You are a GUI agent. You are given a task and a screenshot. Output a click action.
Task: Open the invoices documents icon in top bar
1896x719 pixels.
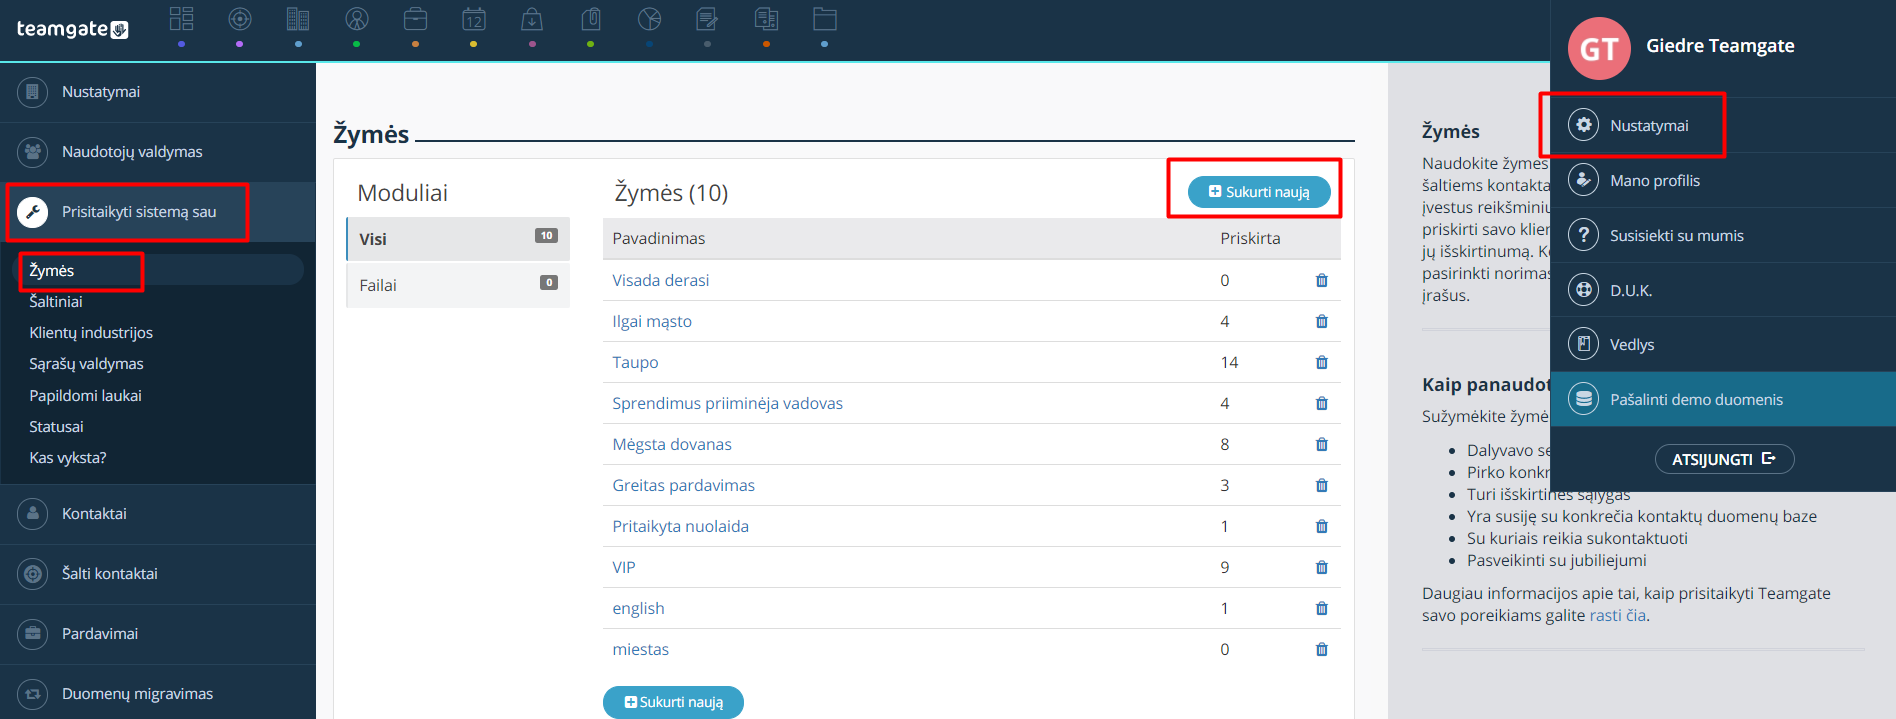(766, 19)
